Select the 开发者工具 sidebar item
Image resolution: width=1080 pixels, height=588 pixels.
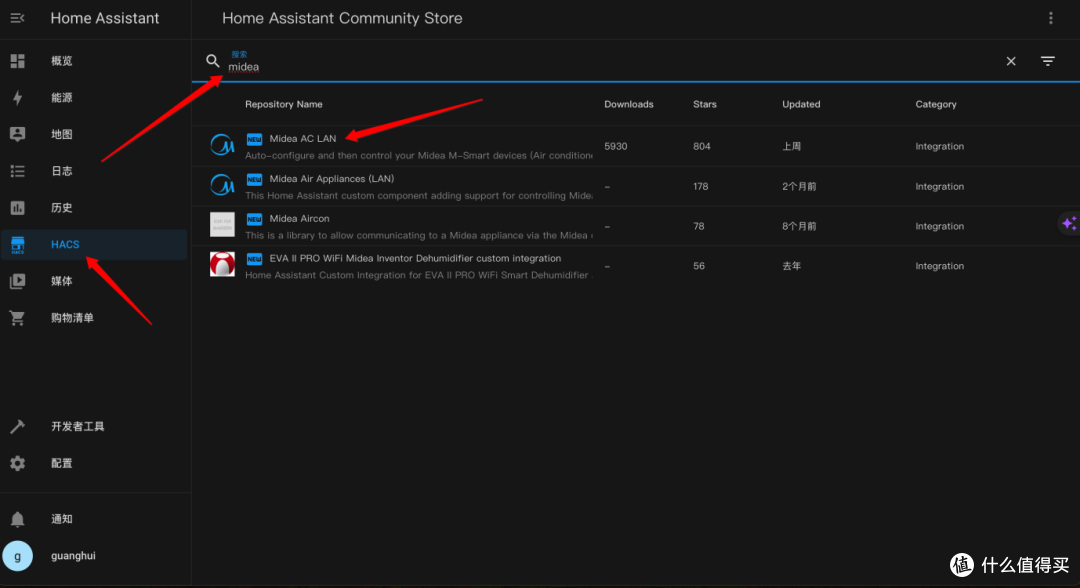click(95, 426)
